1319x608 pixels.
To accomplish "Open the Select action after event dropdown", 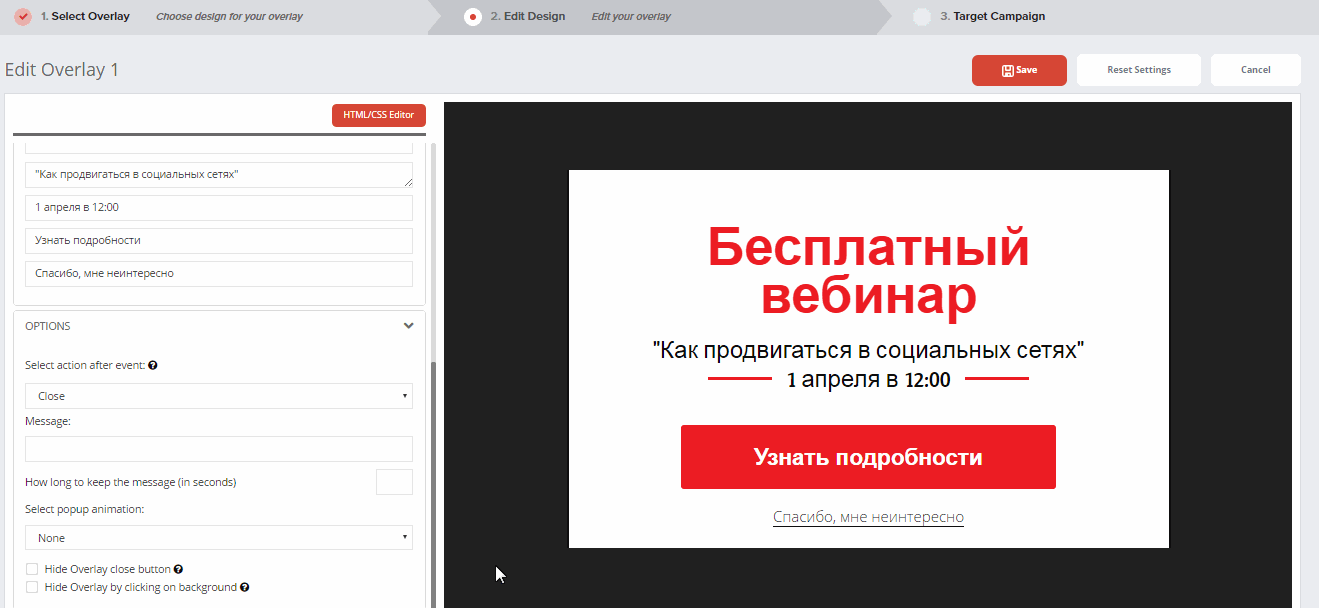I will (219, 396).
